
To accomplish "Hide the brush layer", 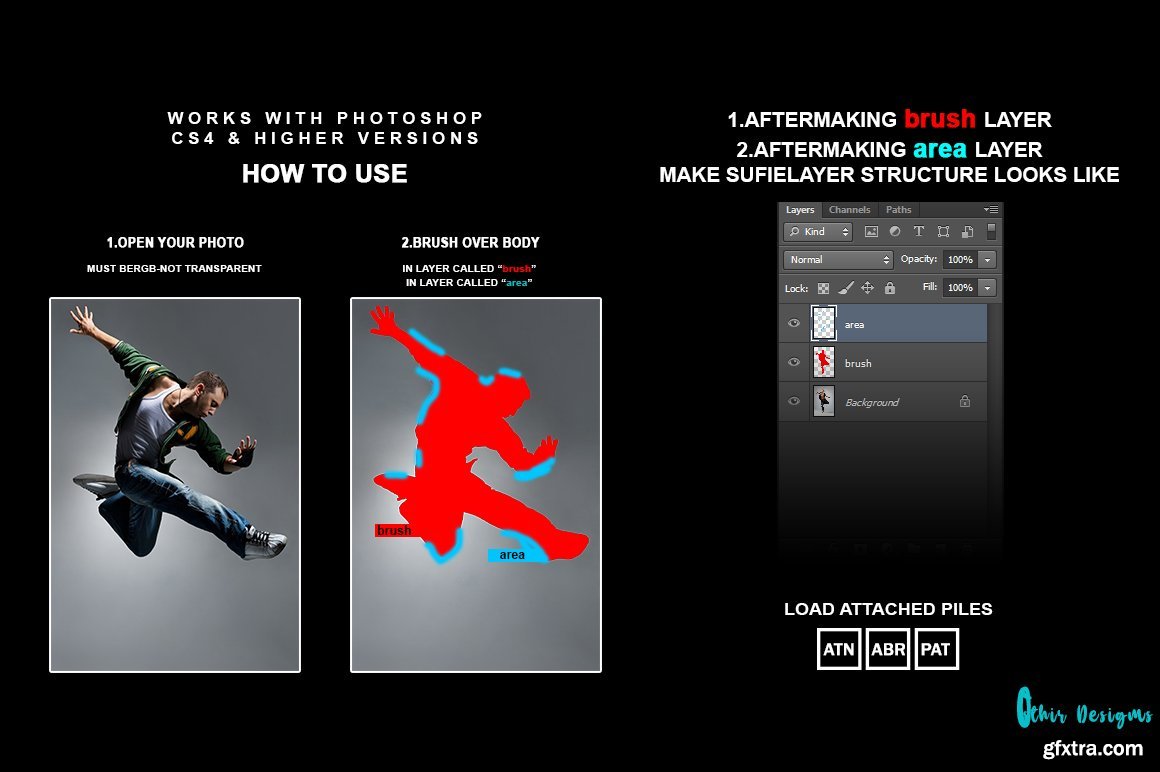I will 794,362.
